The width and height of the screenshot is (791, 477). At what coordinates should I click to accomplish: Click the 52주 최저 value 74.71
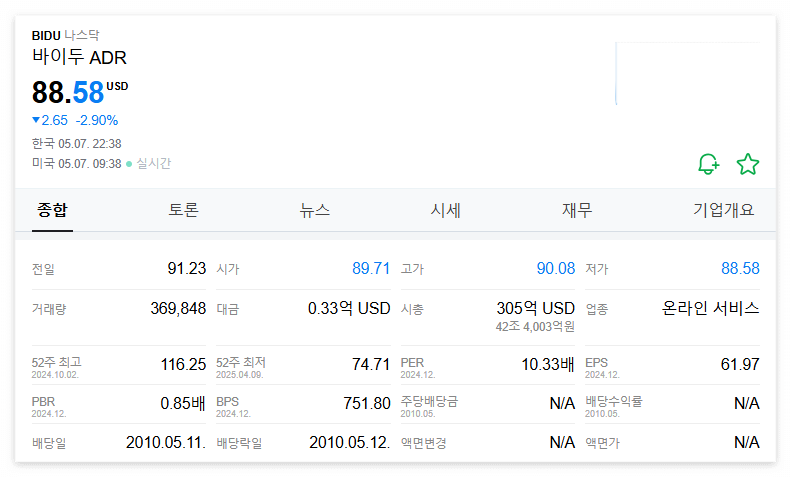[371, 364]
